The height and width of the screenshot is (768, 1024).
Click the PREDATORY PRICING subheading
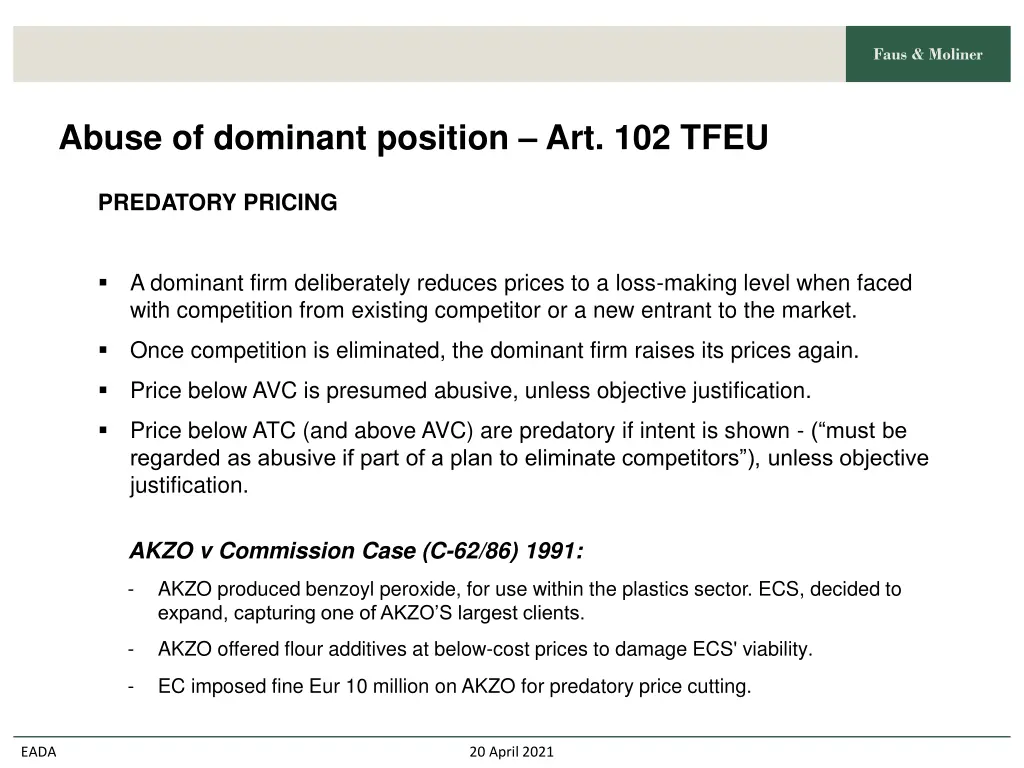coord(217,202)
